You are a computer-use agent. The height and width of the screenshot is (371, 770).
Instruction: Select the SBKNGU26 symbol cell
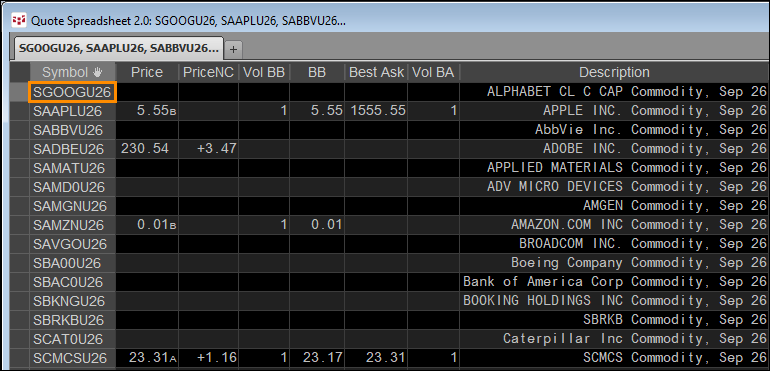72,301
